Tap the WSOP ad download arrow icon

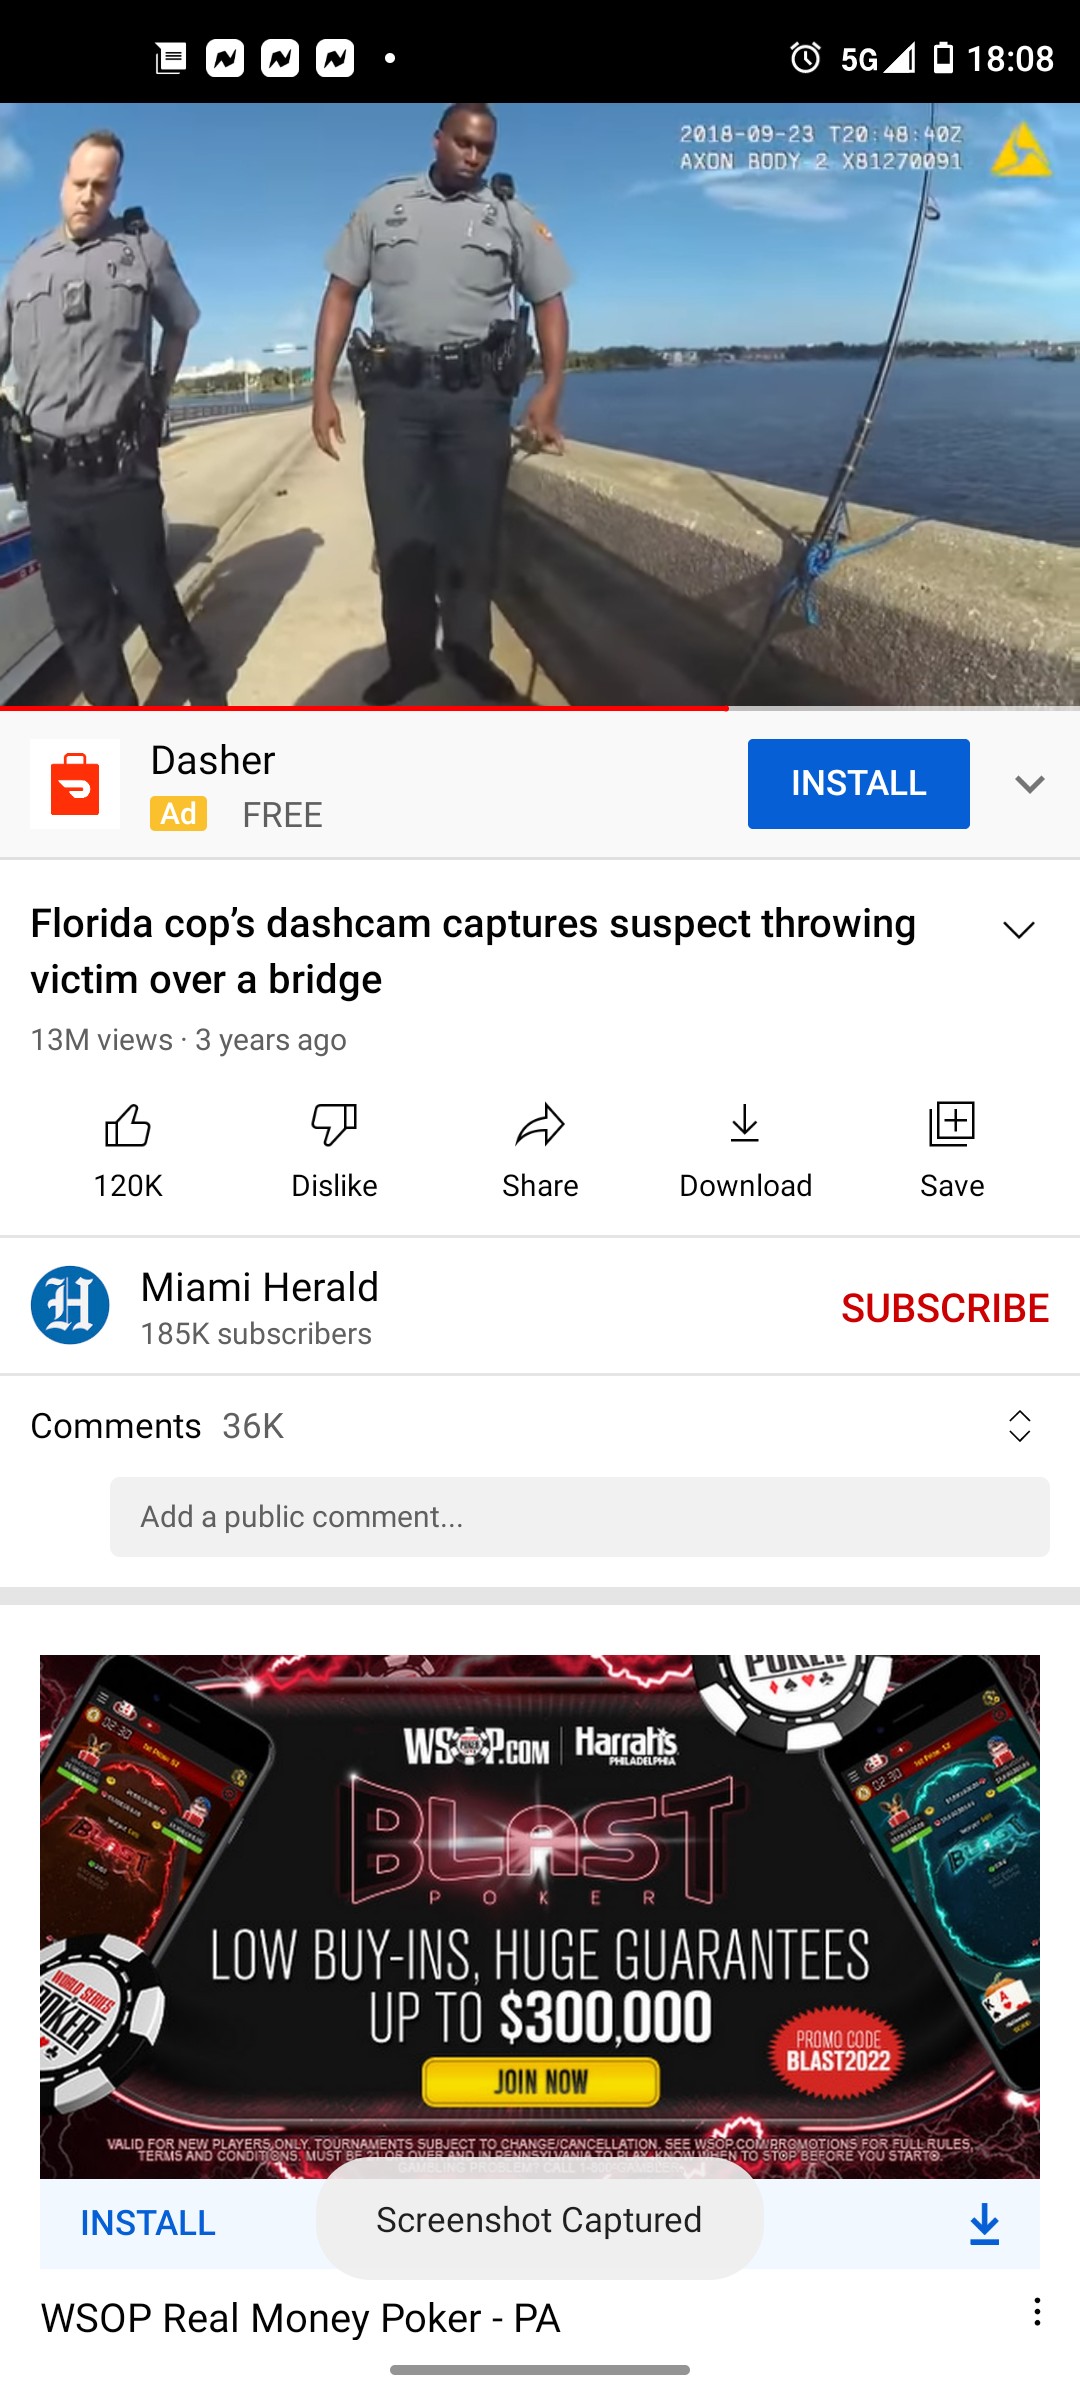[984, 2224]
